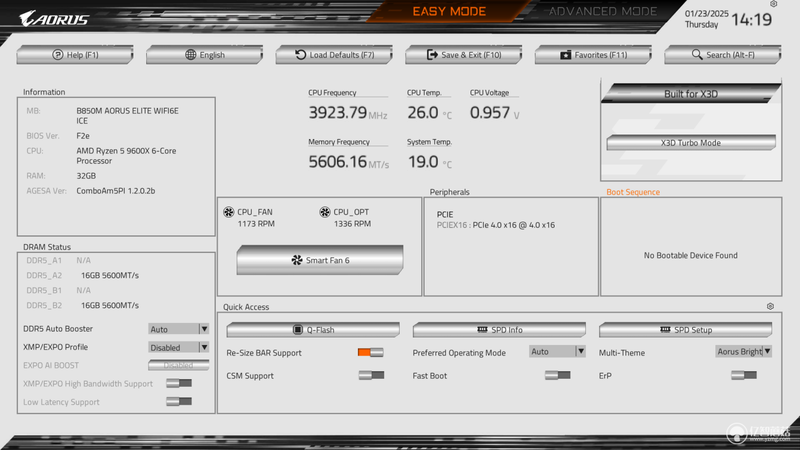Click the Save & Exit (F10) button
This screenshot has height=450, width=800.
pos(464,55)
